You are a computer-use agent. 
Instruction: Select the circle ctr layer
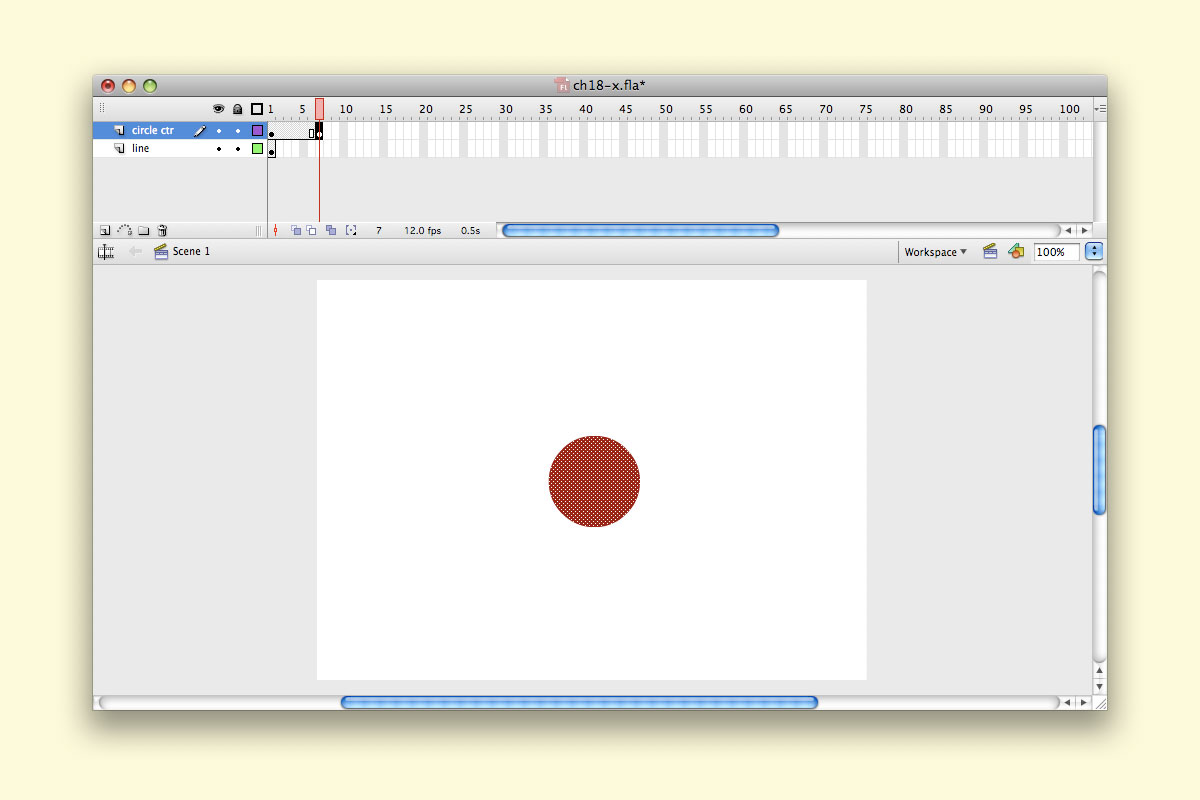(x=152, y=131)
